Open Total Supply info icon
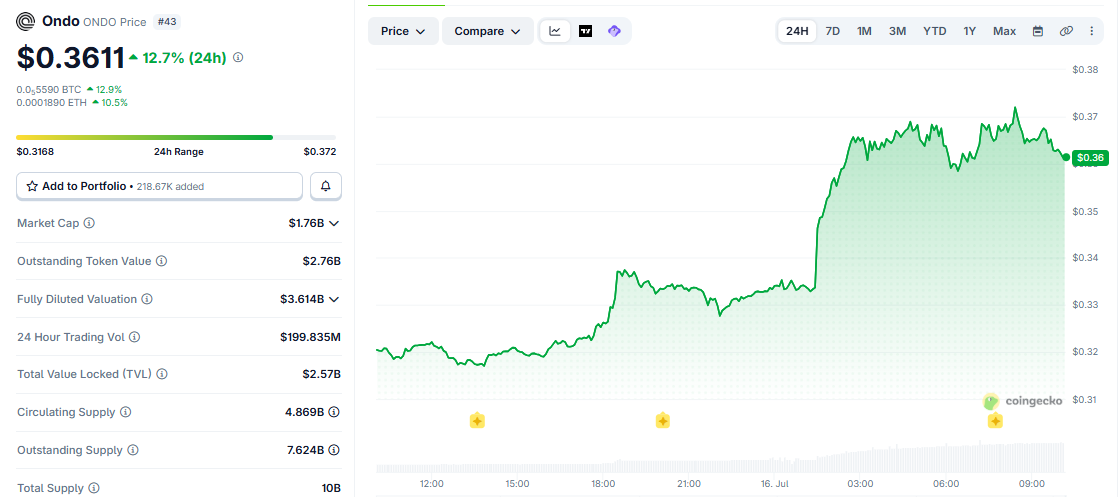1119x497 pixels. [94, 488]
